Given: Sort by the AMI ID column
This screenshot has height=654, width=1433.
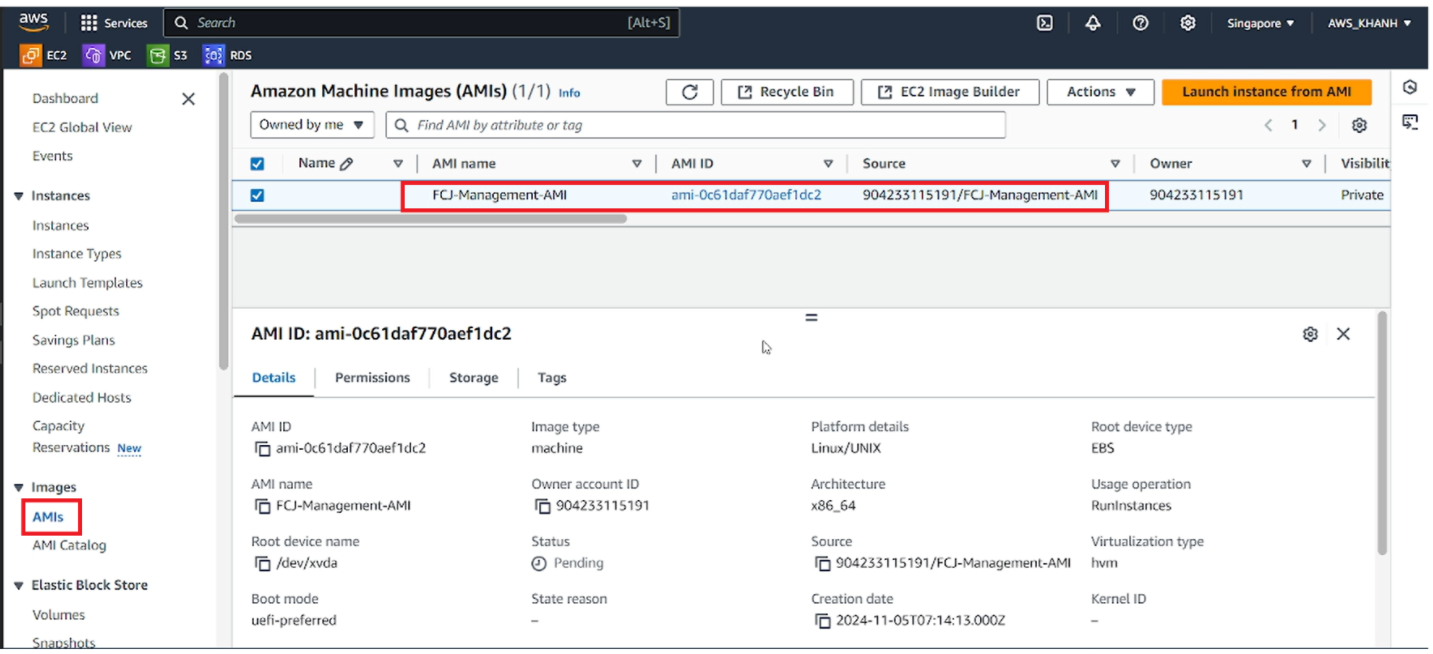Looking at the screenshot, I should (828, 164).
